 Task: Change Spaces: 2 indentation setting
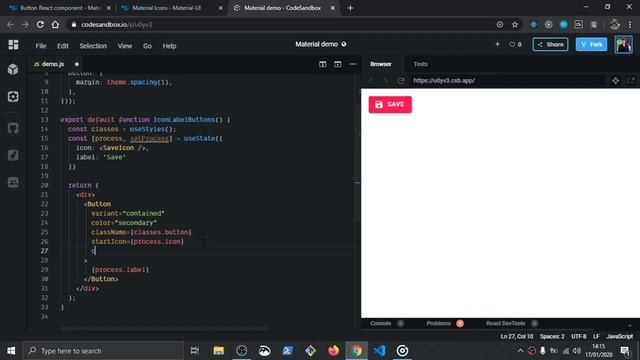[552, 336]
